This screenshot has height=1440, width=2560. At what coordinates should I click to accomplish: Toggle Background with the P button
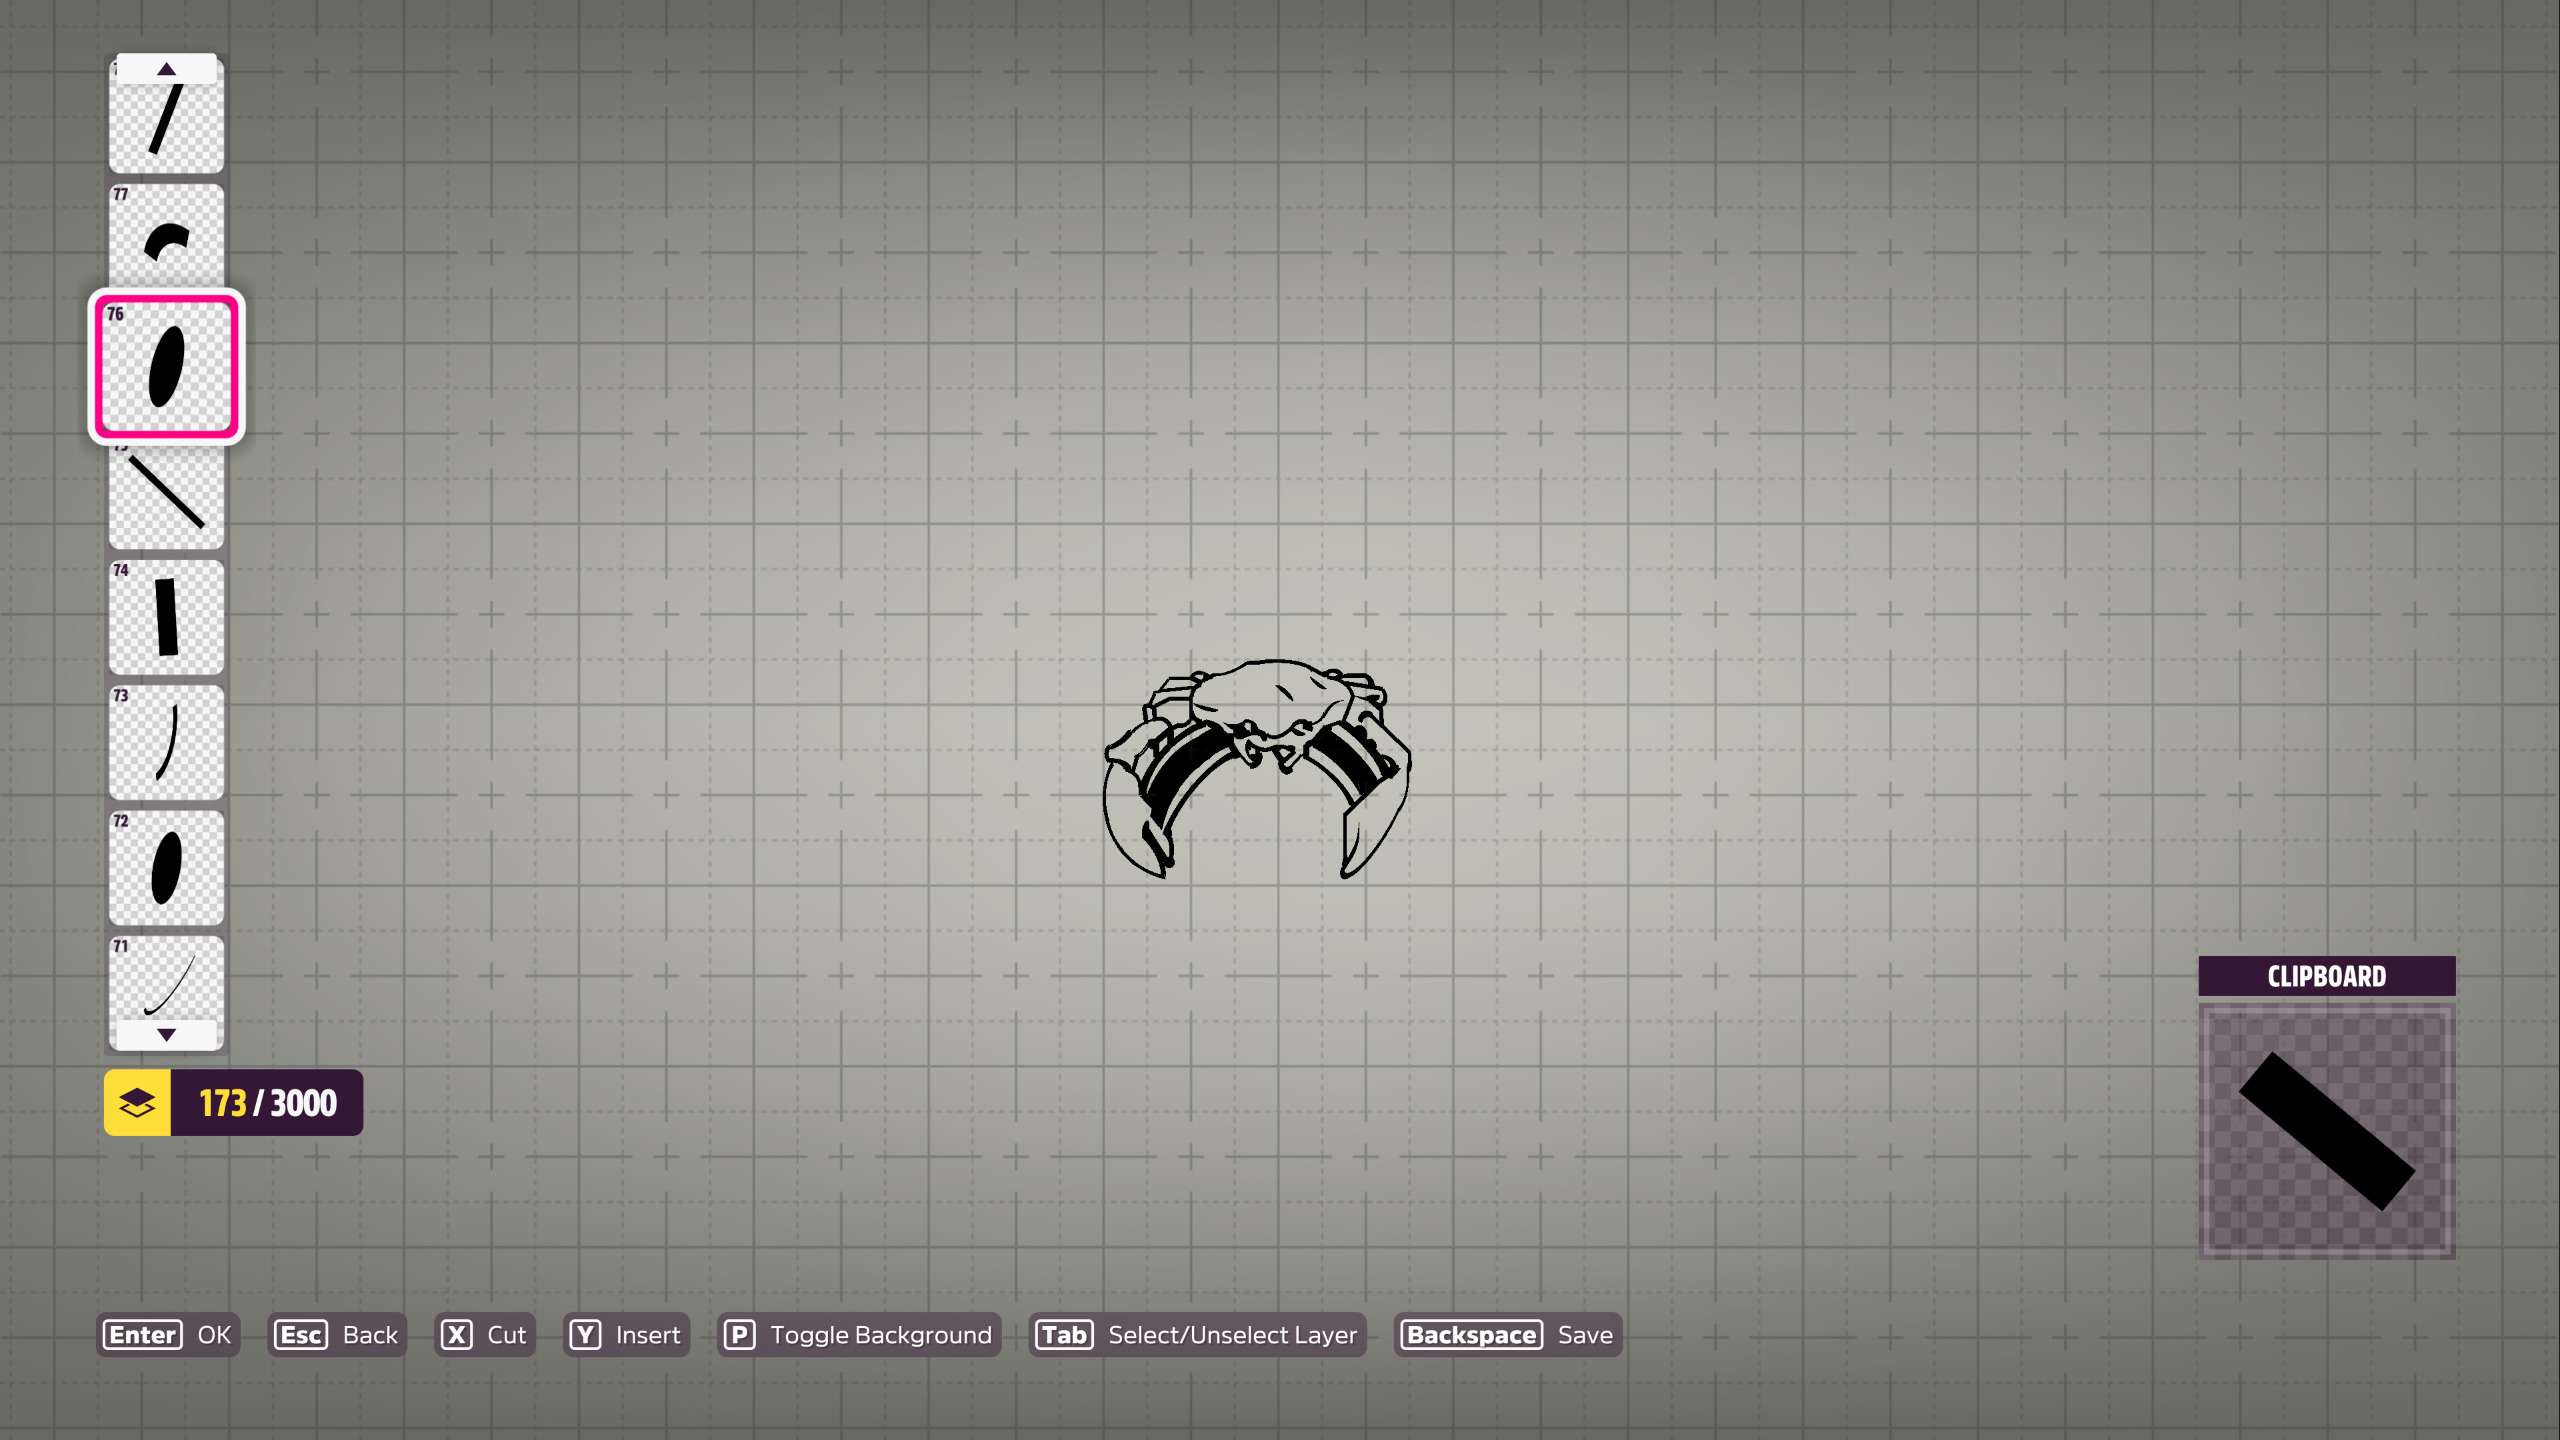859,1335
